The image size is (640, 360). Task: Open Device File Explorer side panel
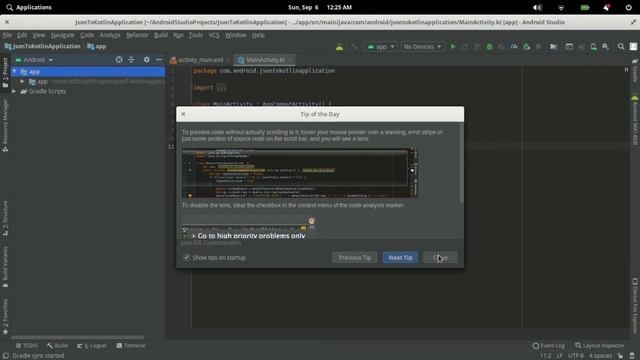[x=635, y=306]
